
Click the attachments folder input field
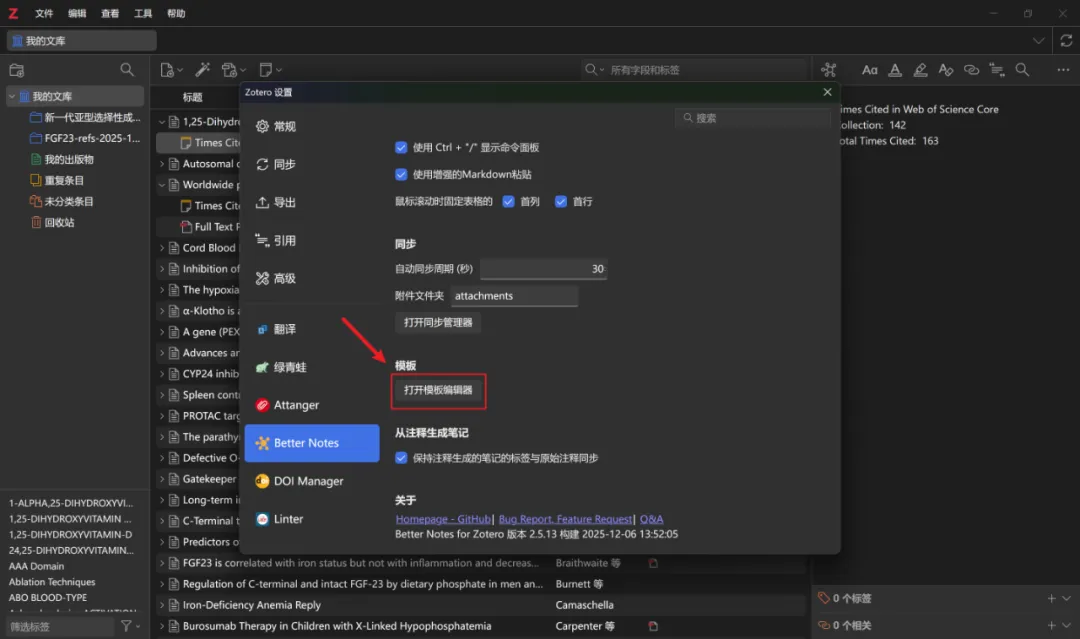514,295
